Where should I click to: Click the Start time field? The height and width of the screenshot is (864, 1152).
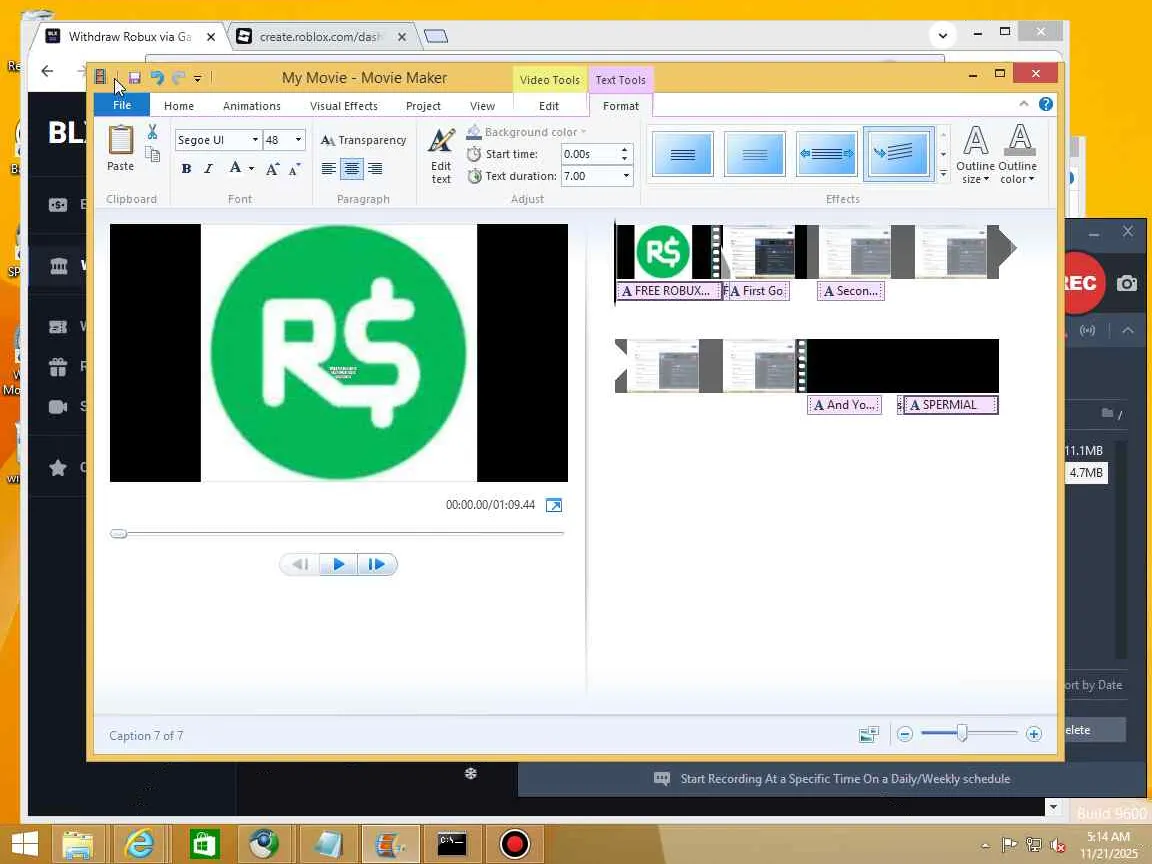590,154
